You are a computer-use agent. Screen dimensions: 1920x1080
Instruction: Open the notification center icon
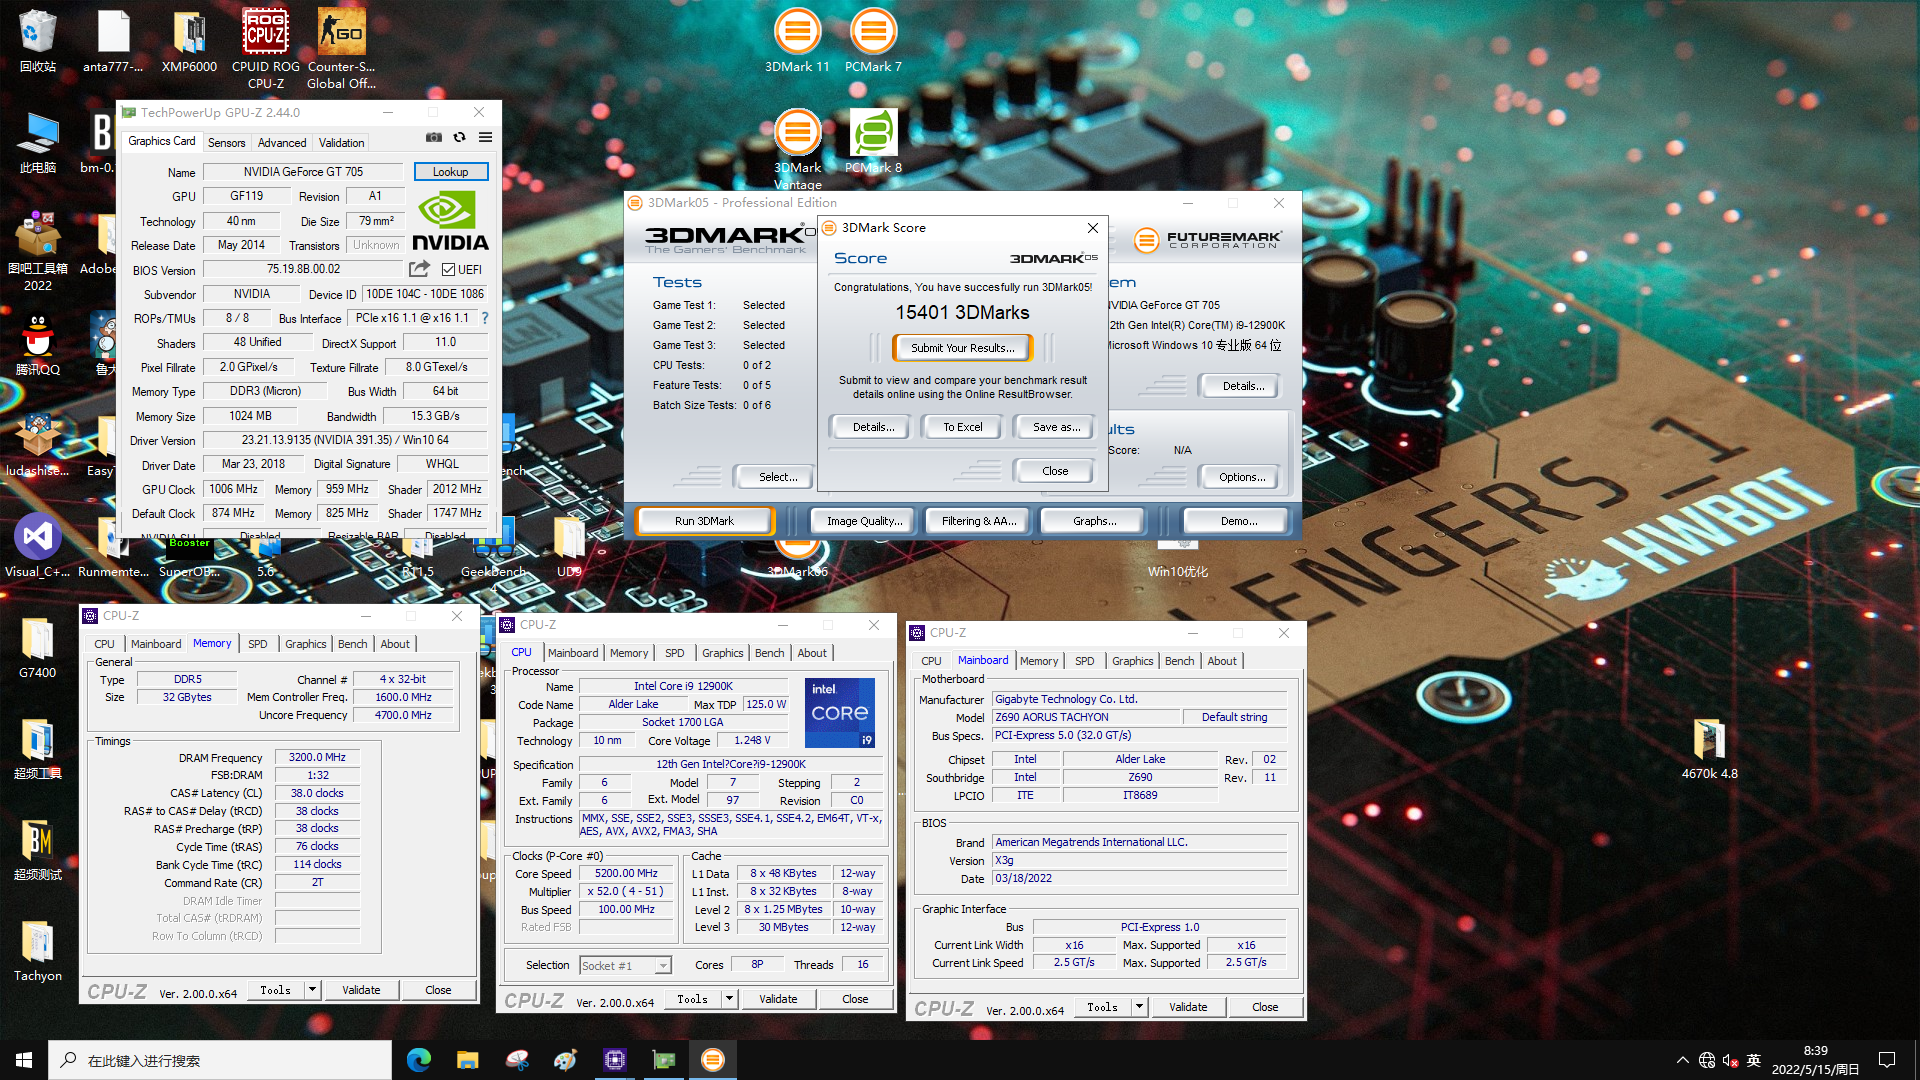click(x=1887, y=1060)
